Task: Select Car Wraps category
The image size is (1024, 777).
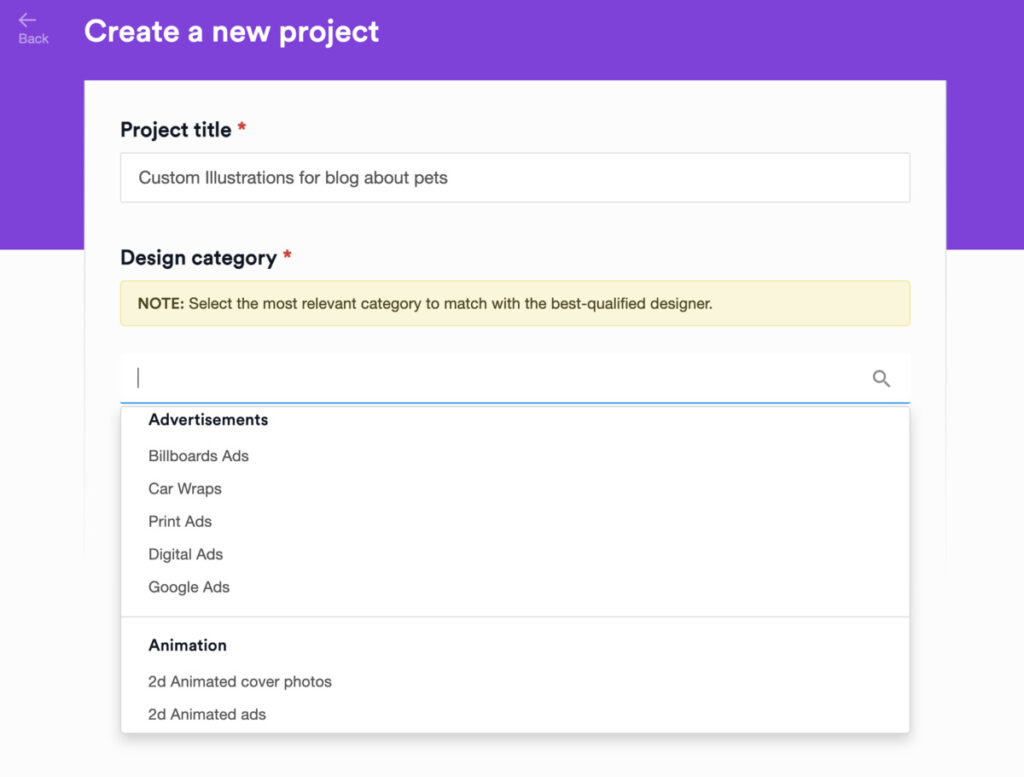Action: 185,488
